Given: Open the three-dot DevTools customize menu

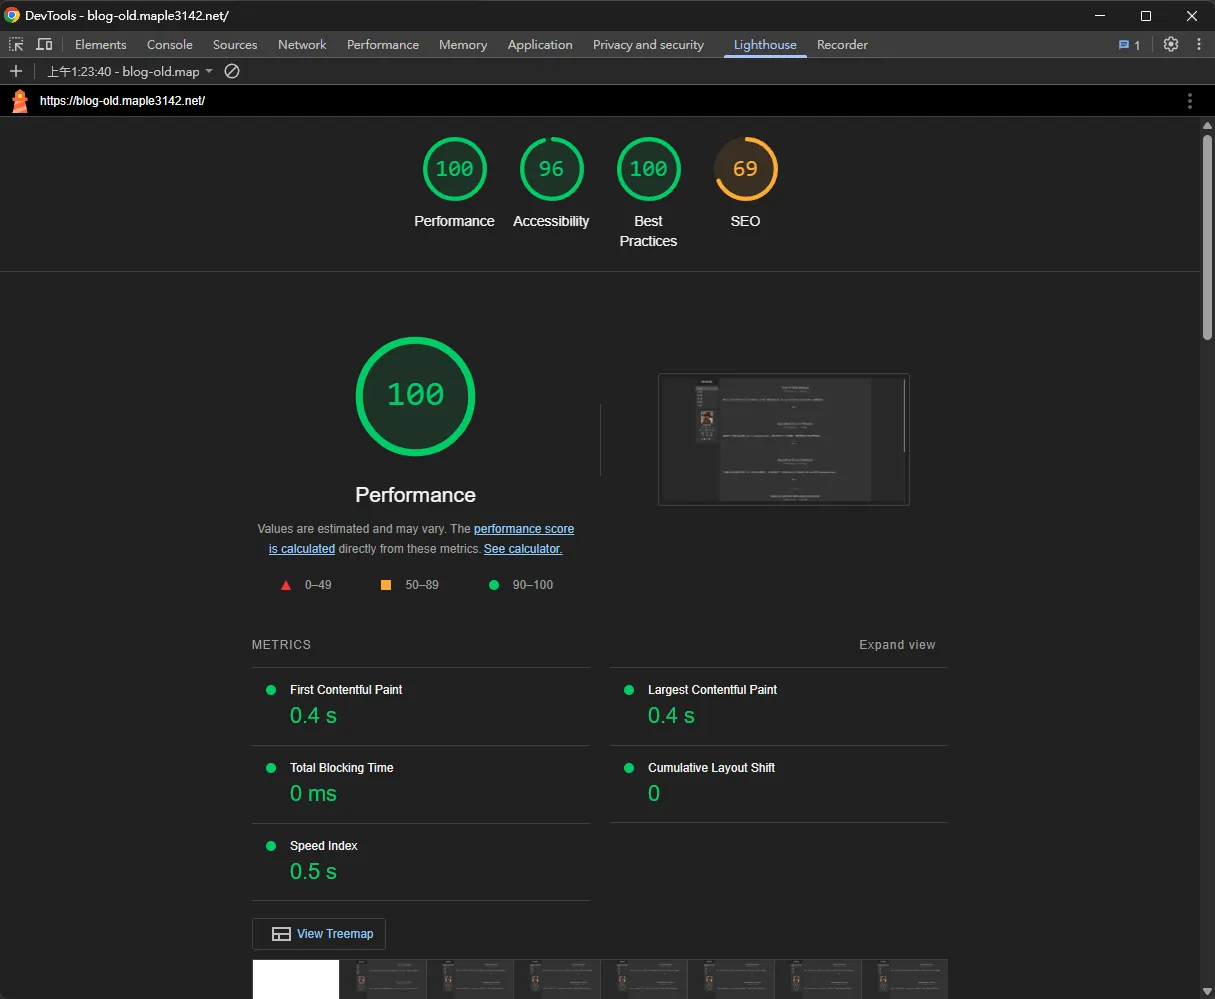Looking at the screenshot, I should pyautogui.click(x=1199, y=44).
